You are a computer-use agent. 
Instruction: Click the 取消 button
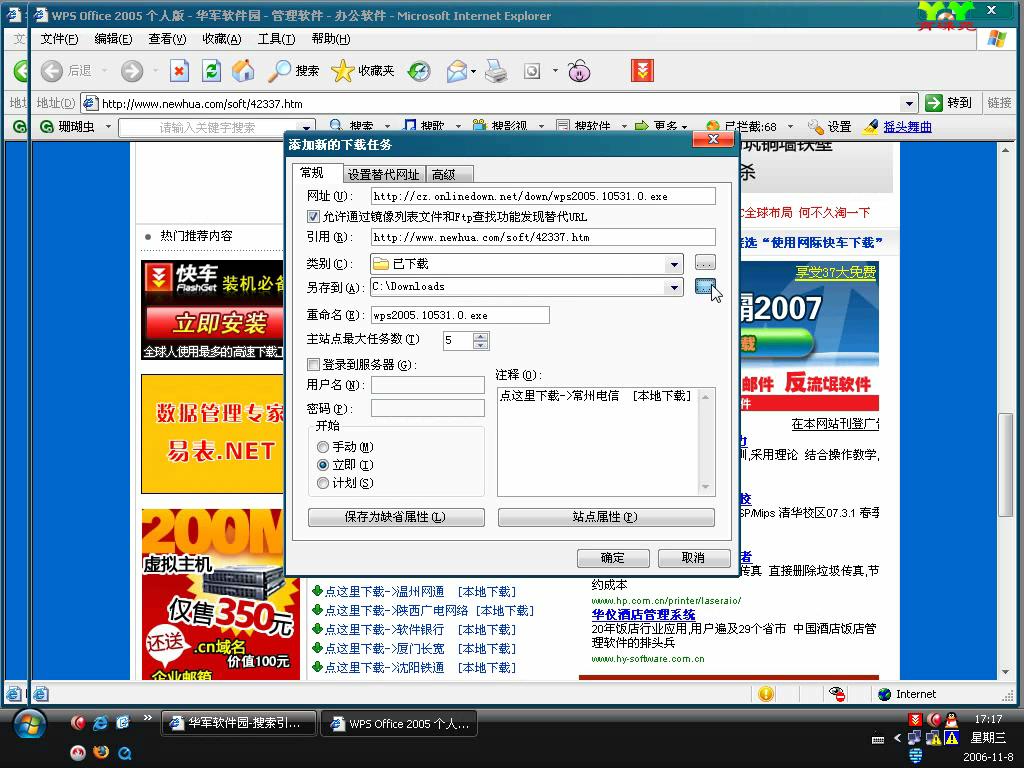(x=694, y=558)
